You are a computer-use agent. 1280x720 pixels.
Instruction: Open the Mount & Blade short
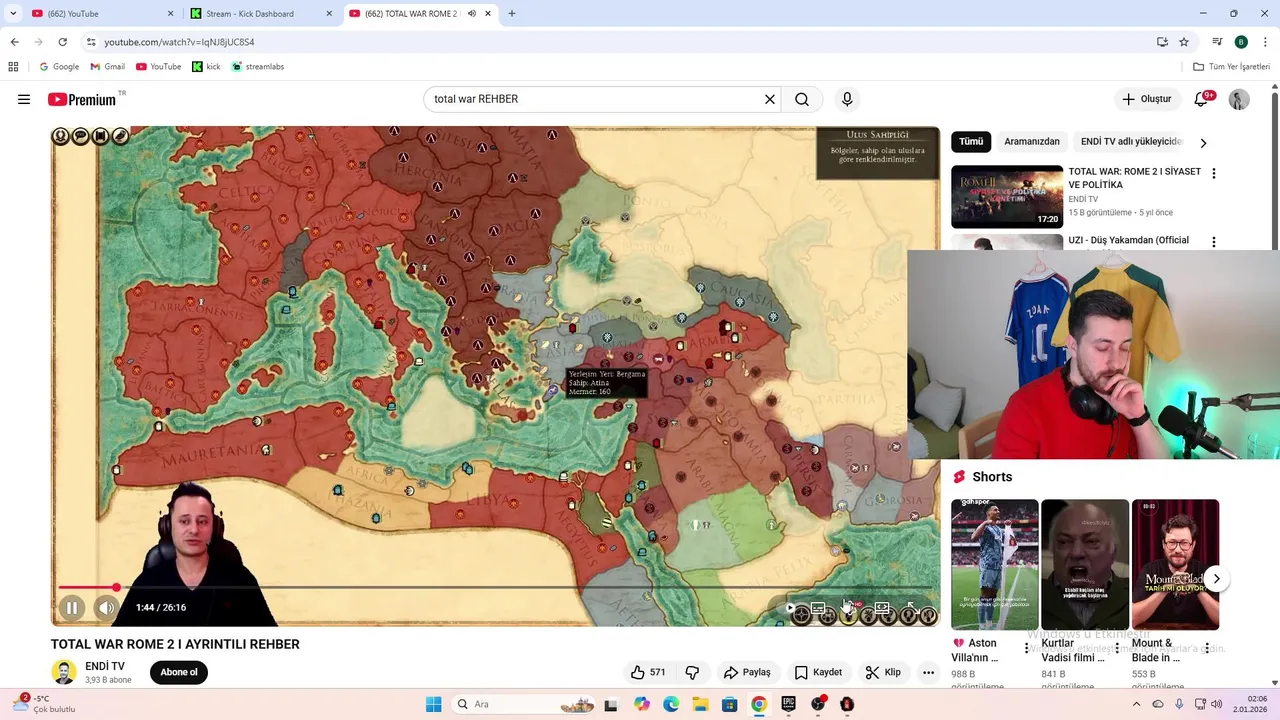coord(1175,564)
